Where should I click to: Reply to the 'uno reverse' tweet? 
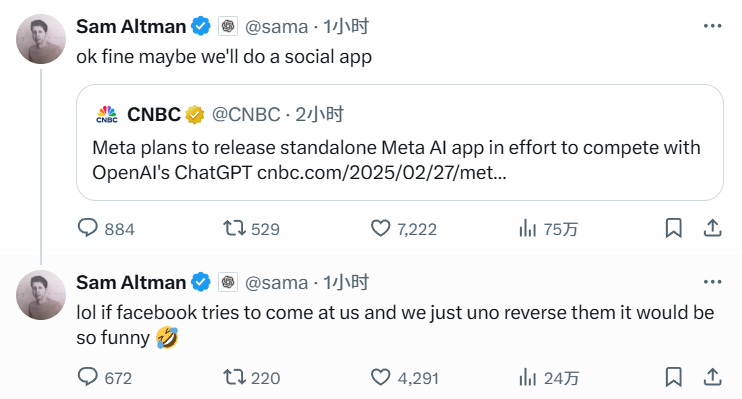pyautogui.click(x=88, y=377)
